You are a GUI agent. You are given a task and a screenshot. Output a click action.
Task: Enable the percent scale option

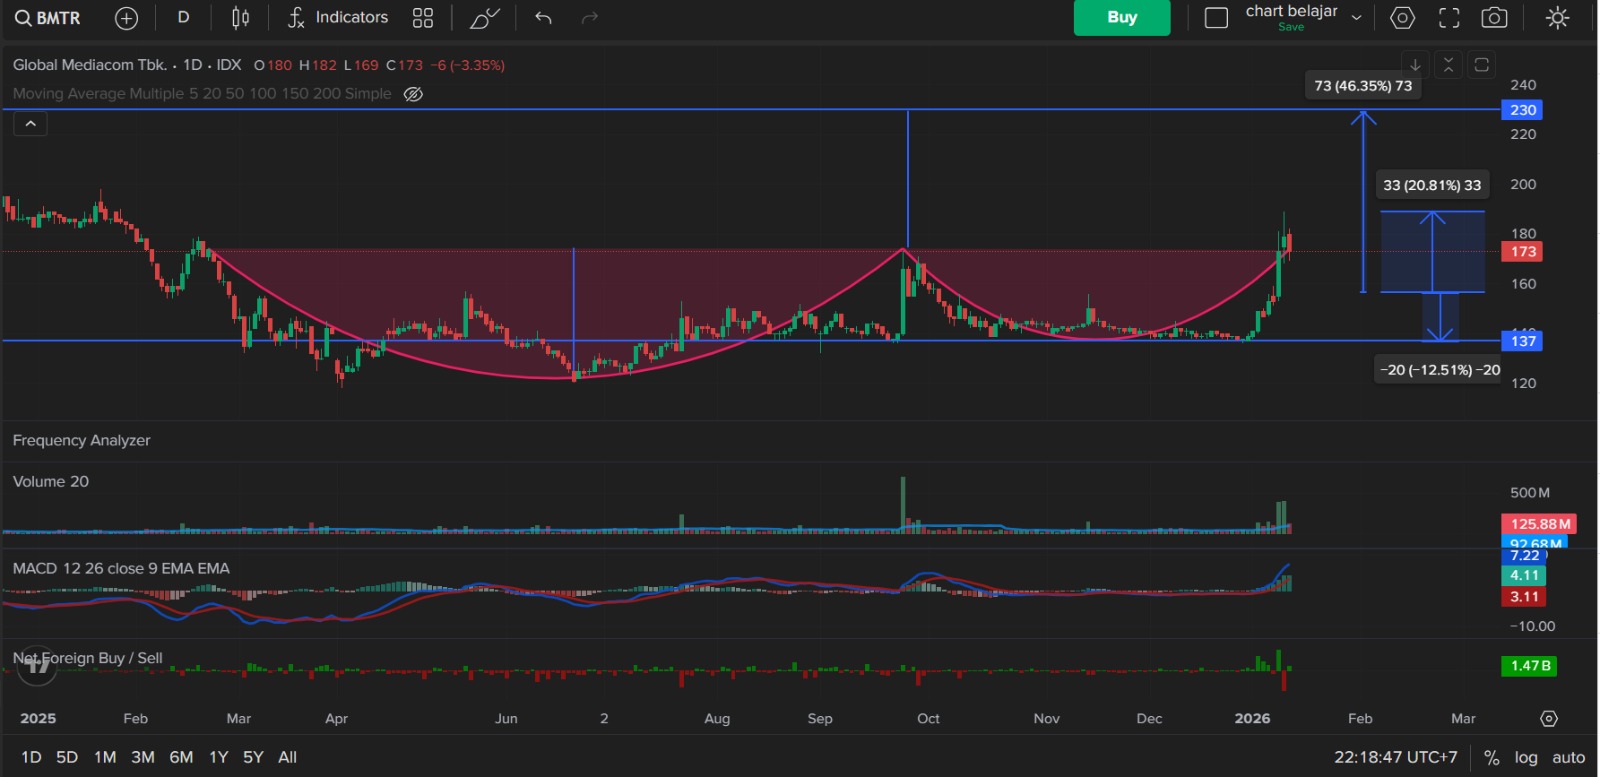pyautogui.click(x=1491, y=757)
